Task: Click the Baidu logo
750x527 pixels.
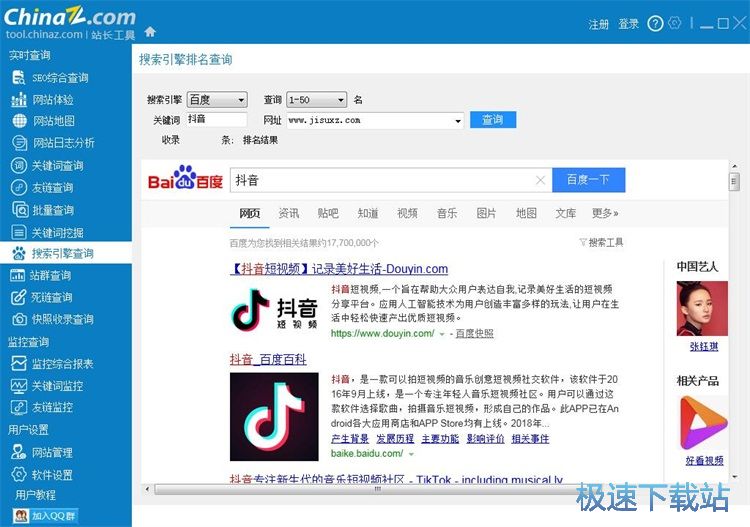Action: click(x=185, y=178)
